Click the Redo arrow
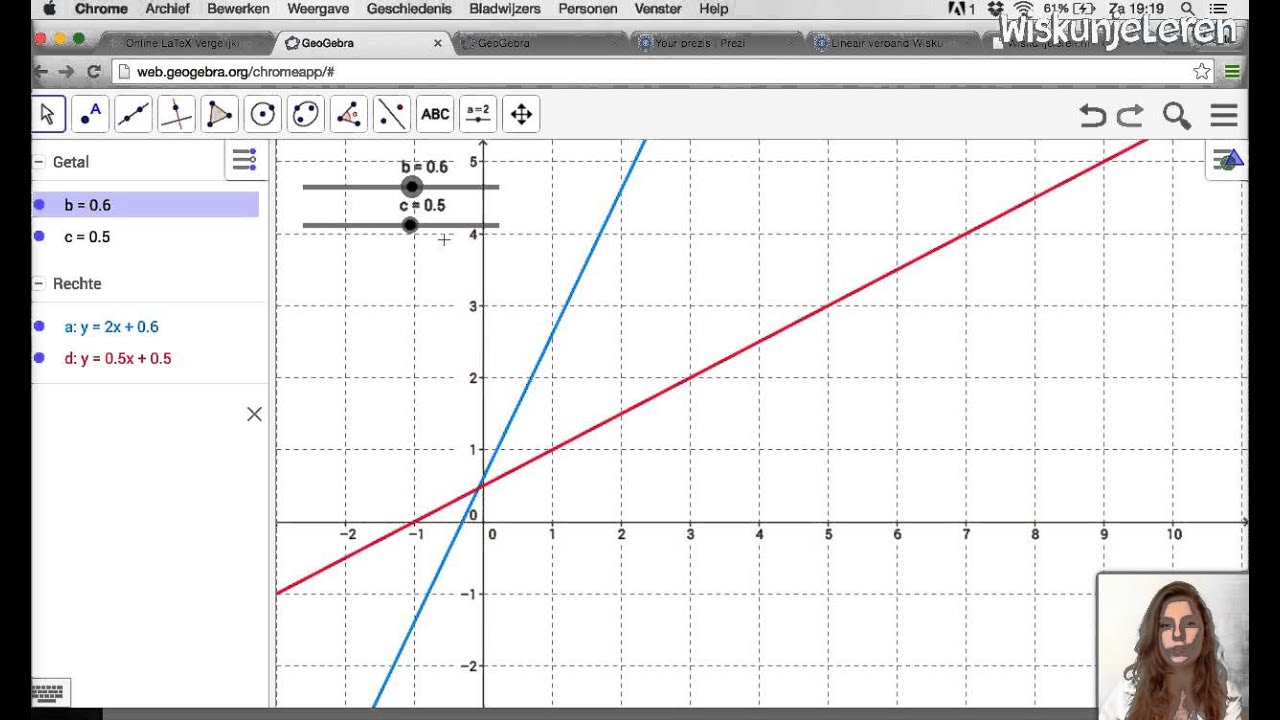Image resolution: width=1280 pixels, height=720 pixels. 1130,115
